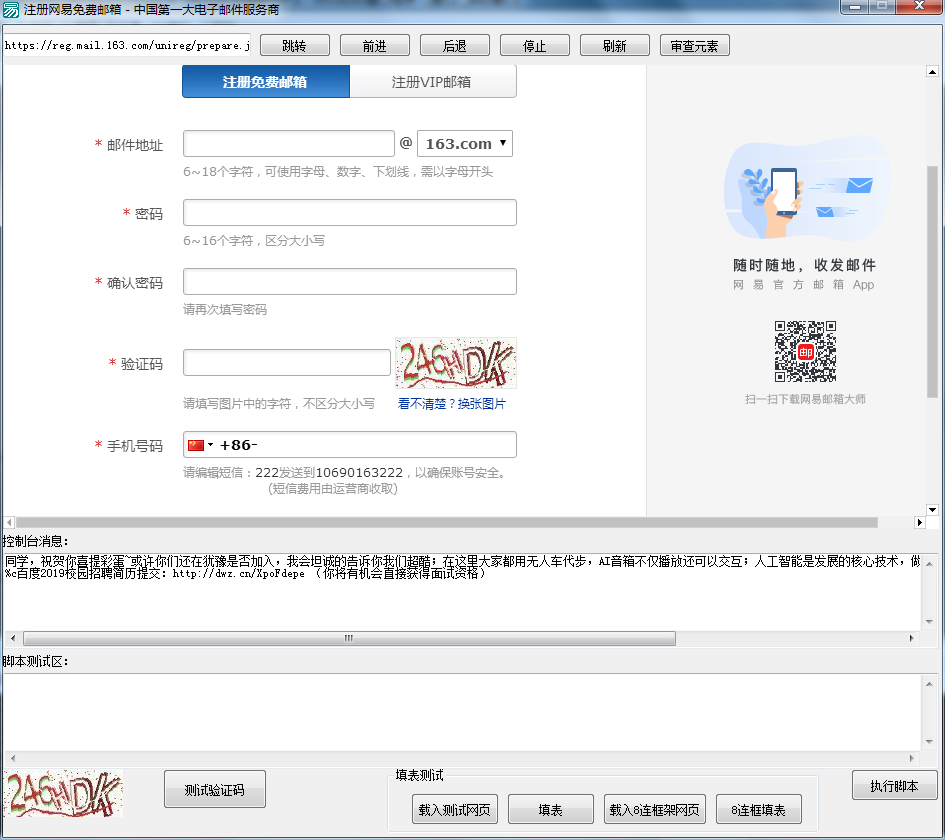Screen dimensions: 945x840
Task: Click the 邮件地址 input field
Action: pyautogui.click(x=289, y=143)
